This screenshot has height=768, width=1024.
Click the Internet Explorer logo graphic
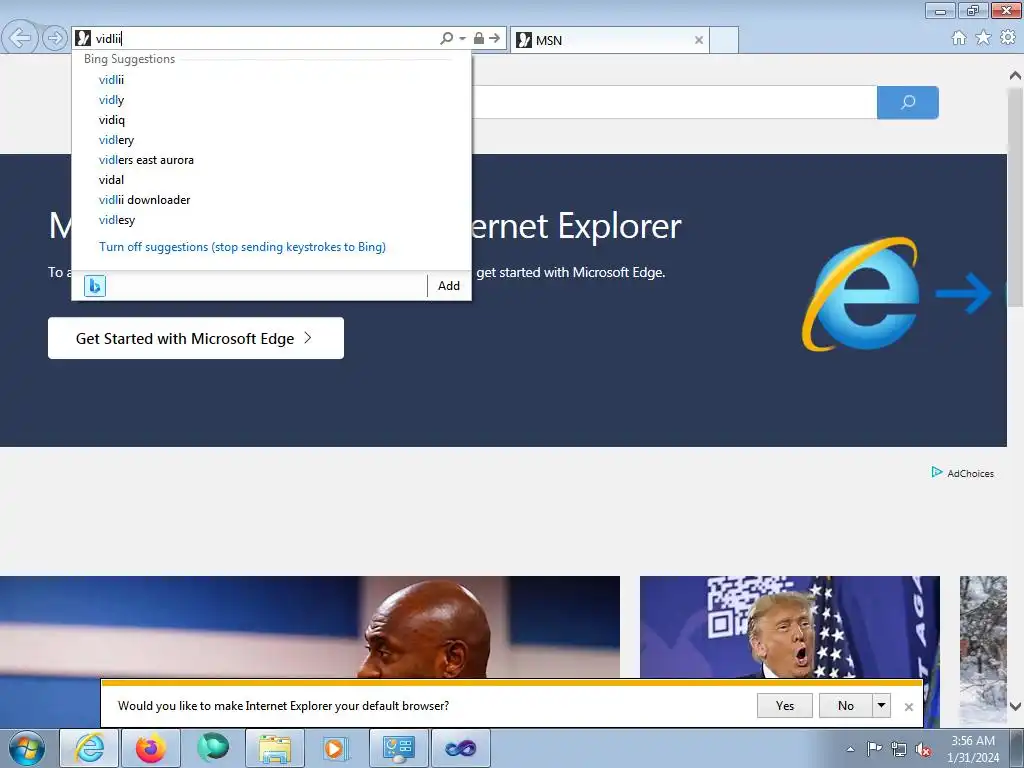[861, 294]
